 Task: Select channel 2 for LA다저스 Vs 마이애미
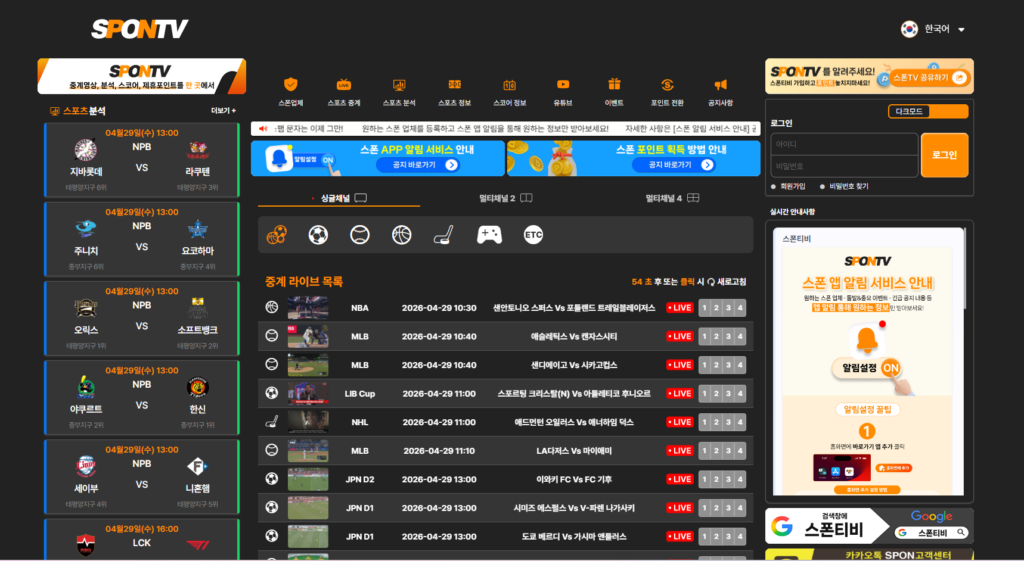coord(716,451)
